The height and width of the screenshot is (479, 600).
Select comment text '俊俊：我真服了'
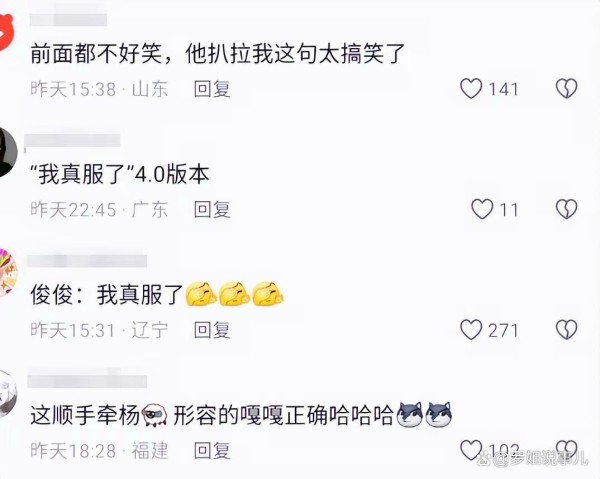tap(107, 295)
